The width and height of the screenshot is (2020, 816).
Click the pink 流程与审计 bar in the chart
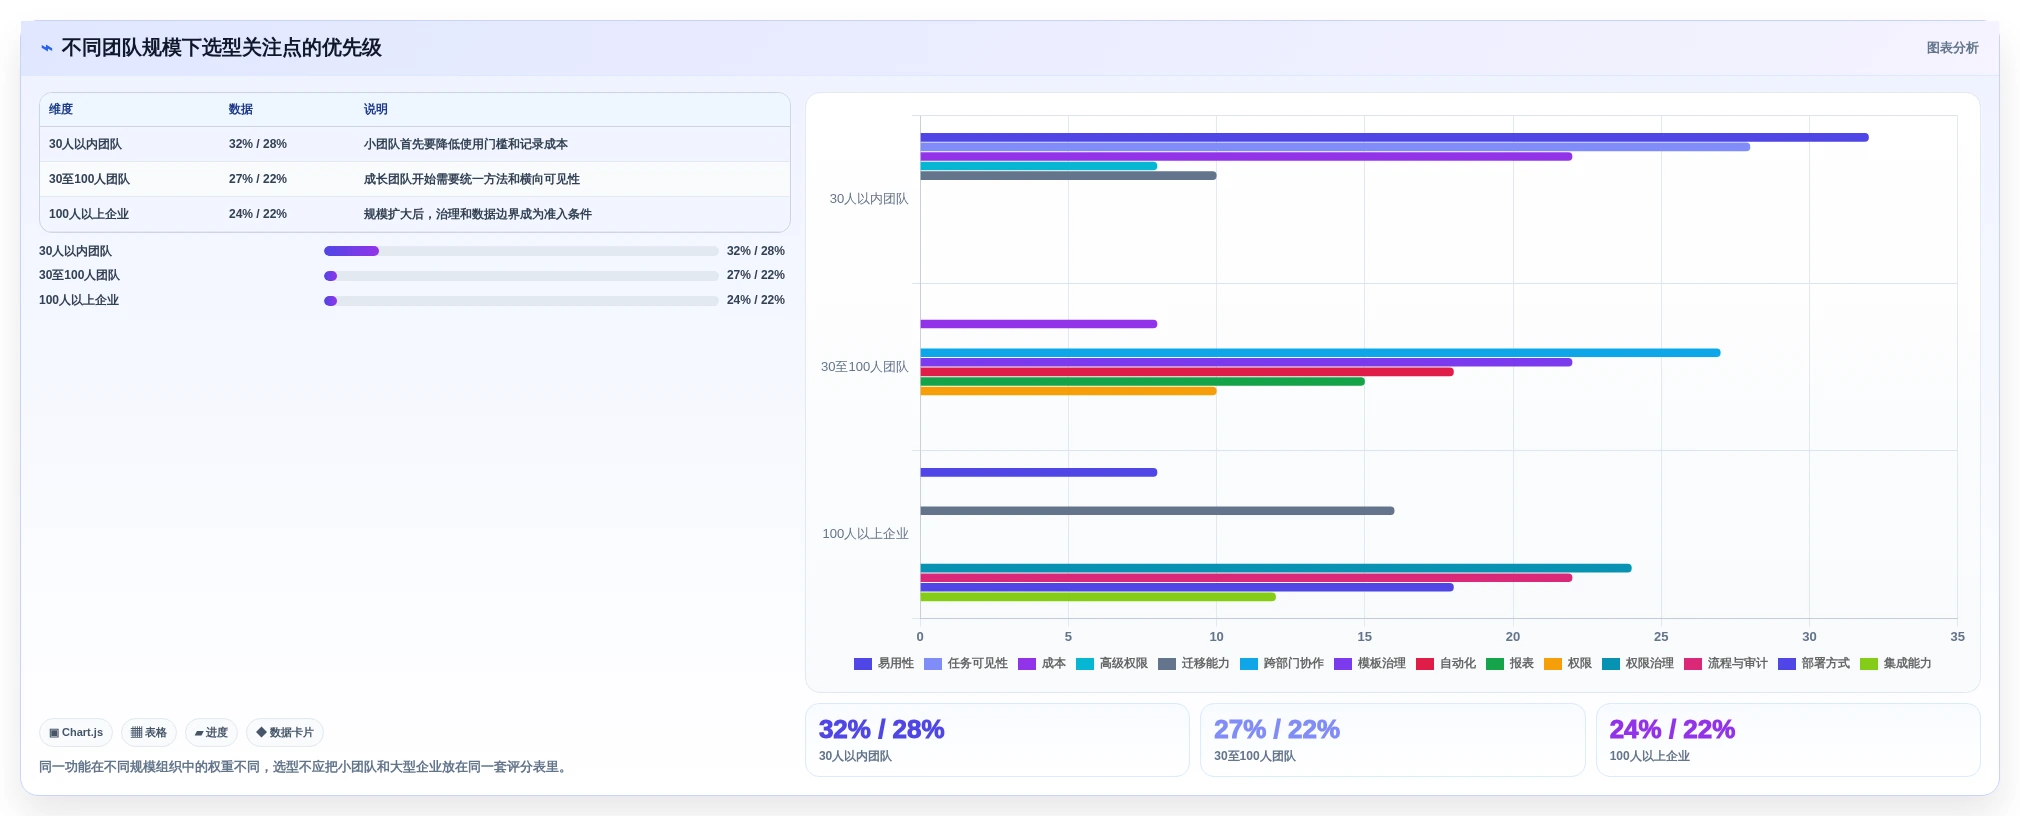click(1246, 578)
